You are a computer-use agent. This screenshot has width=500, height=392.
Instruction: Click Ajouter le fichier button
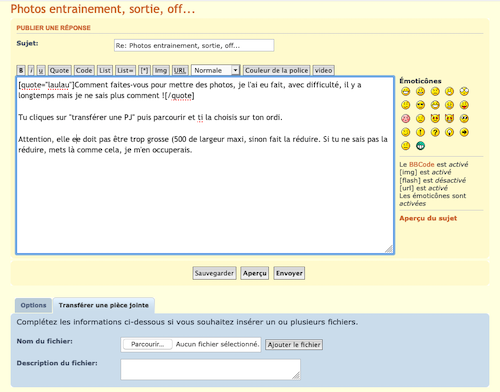pyautogui.click(x=294, y=345)
